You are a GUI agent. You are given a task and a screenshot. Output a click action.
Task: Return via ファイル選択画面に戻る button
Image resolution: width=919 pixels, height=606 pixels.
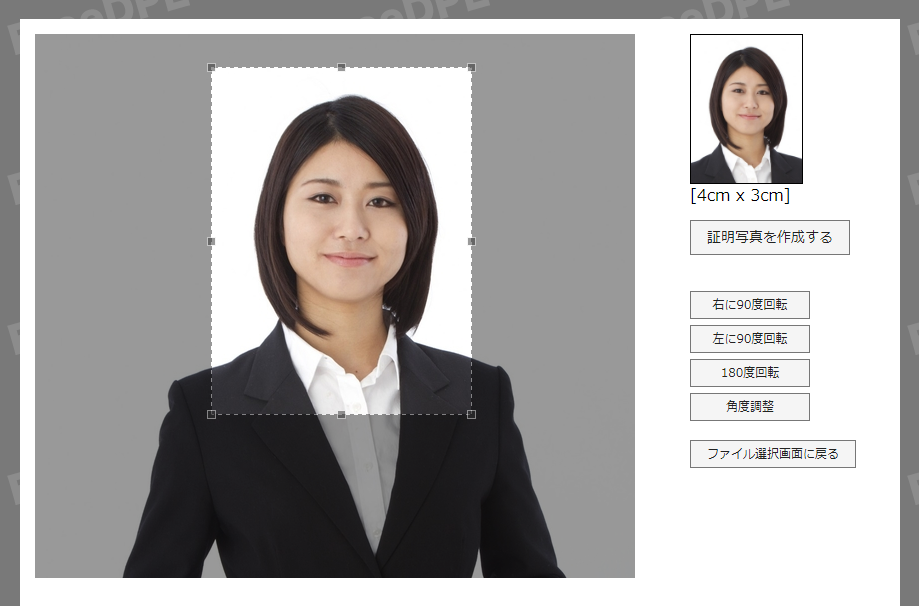pos(772,454)
